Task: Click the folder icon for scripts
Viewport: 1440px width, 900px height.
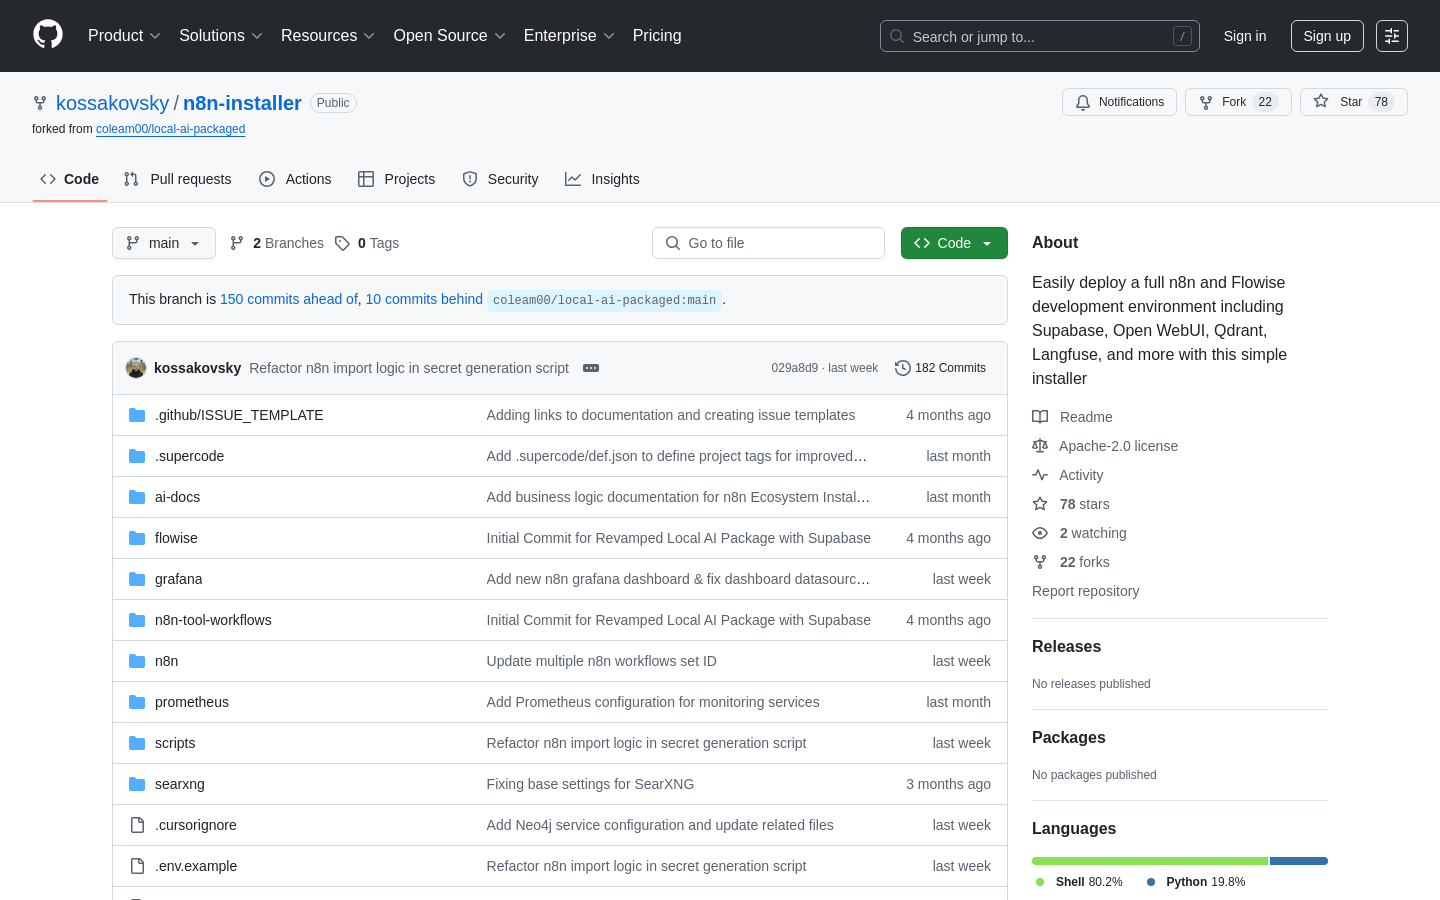Action: click(x=137, y=743)
